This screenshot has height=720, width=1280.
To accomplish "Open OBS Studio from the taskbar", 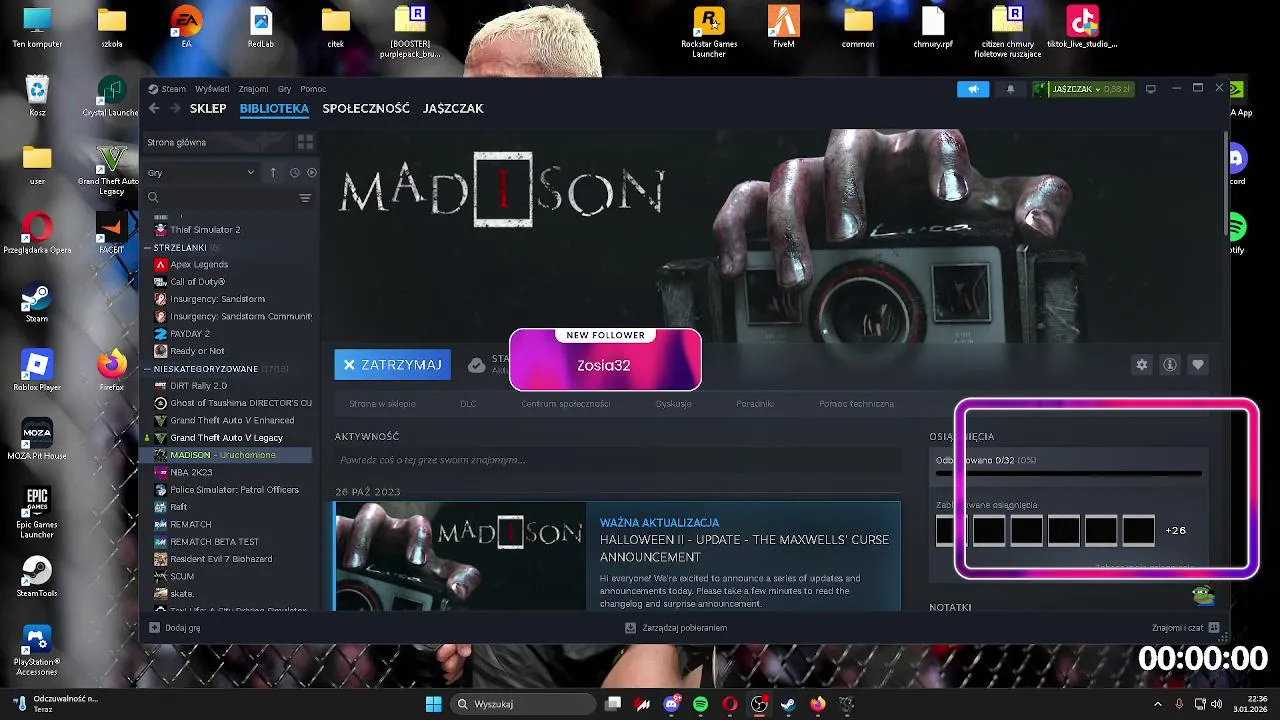I will (759, 704).
